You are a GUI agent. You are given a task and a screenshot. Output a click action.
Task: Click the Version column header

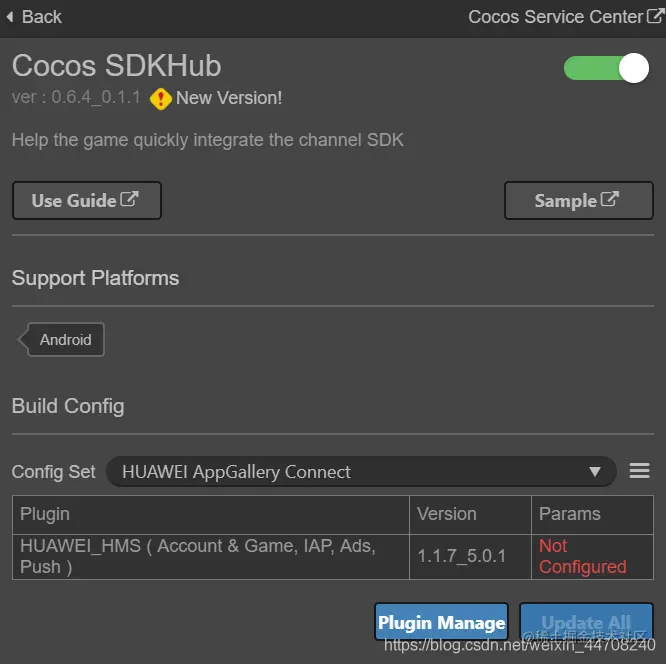pyautogui.click(x=470, y=514)
